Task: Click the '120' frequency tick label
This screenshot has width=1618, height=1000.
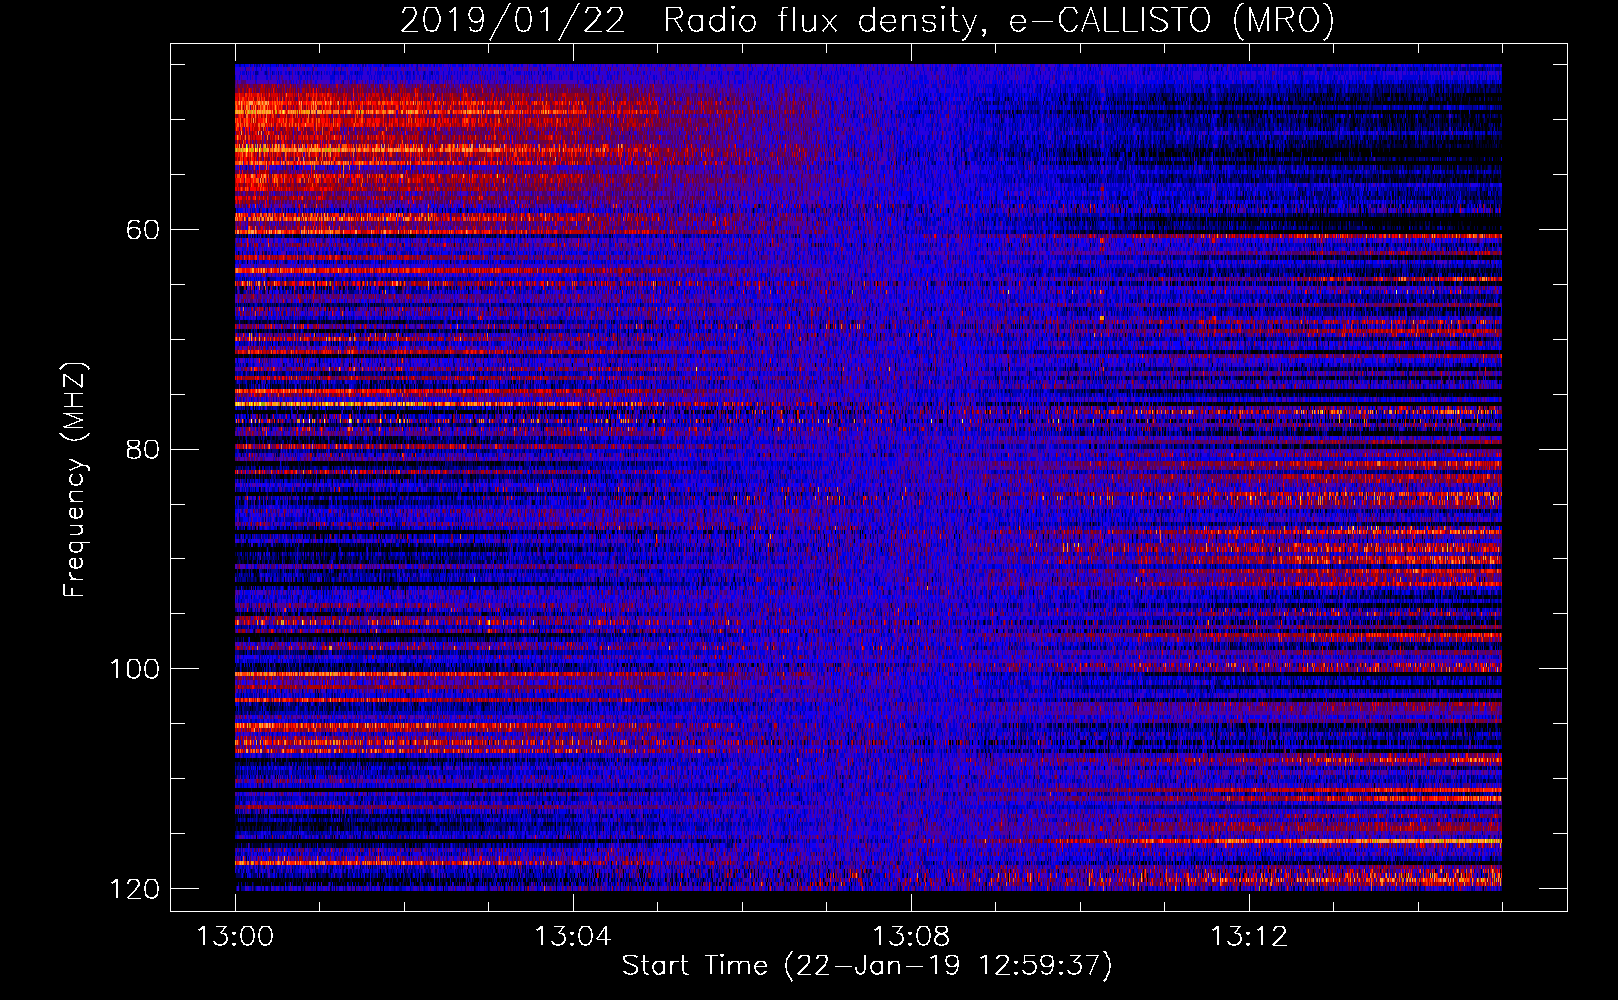Action: point(135,889)
